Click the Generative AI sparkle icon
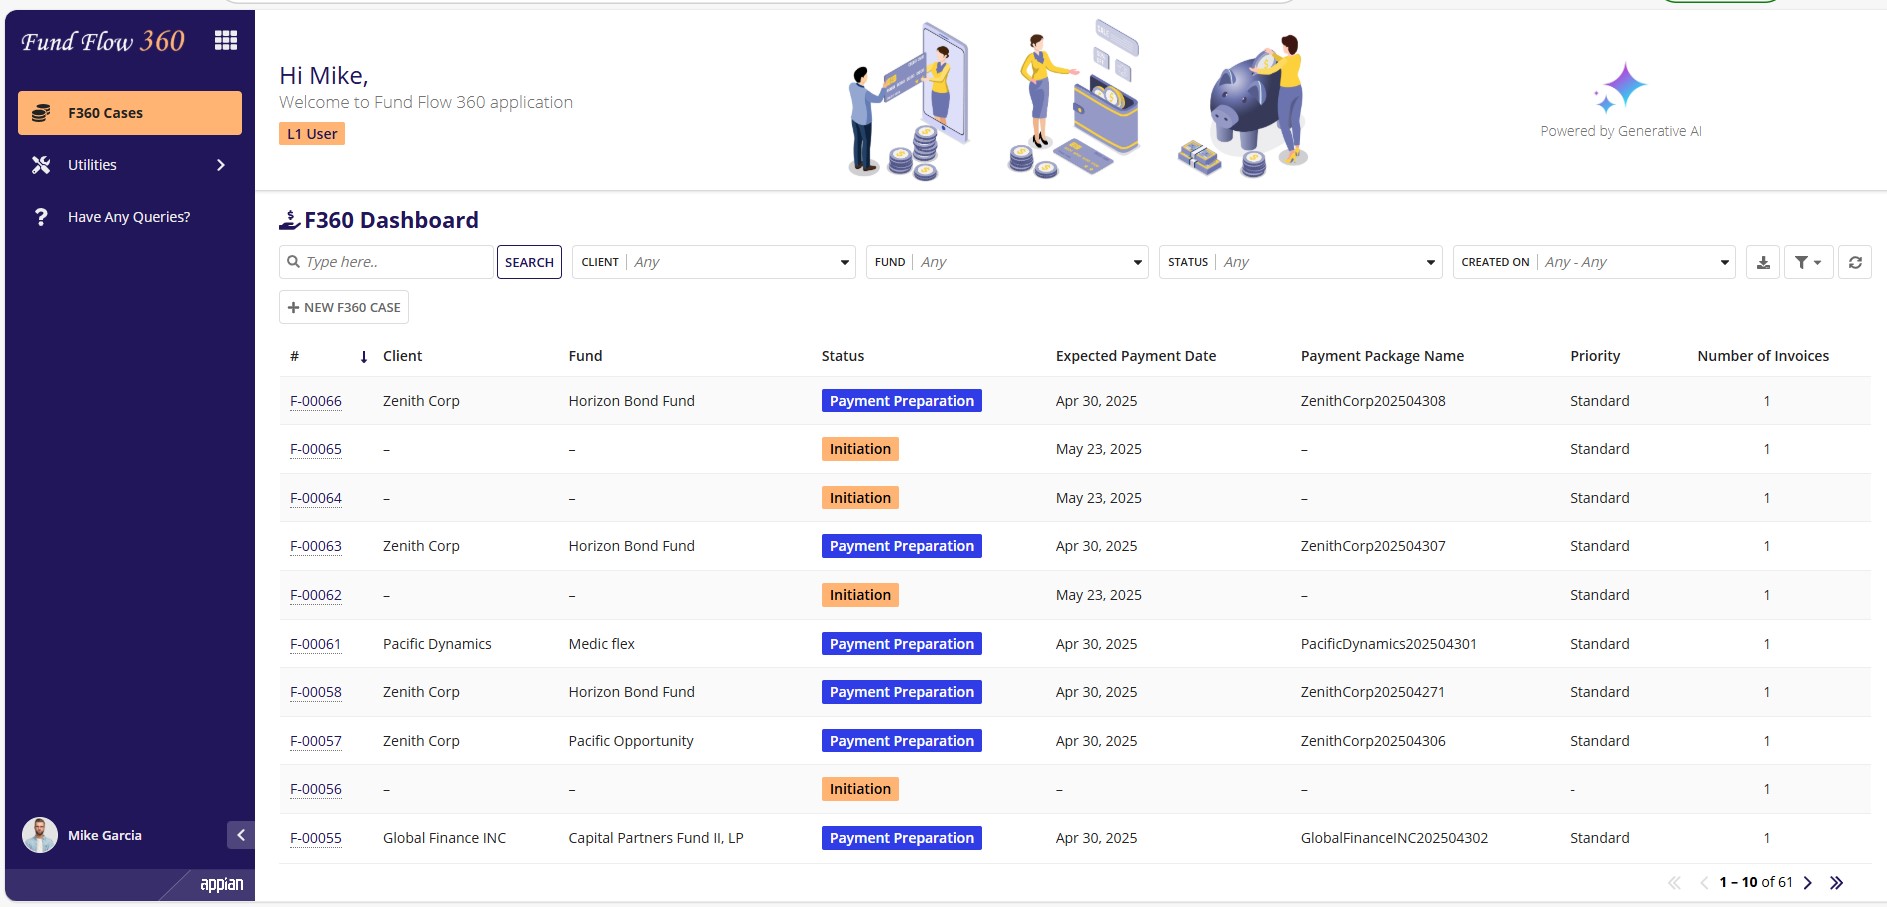Viewport: 1887px width, 907px height. [x=1620, y=87]
